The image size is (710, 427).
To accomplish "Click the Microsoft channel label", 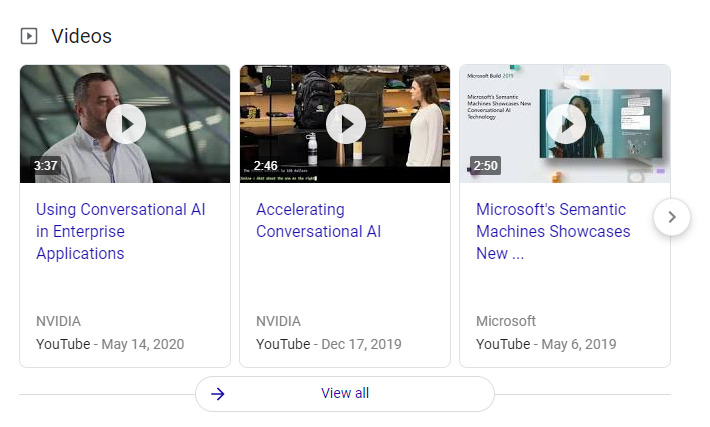I will click(x=506, y=321).
